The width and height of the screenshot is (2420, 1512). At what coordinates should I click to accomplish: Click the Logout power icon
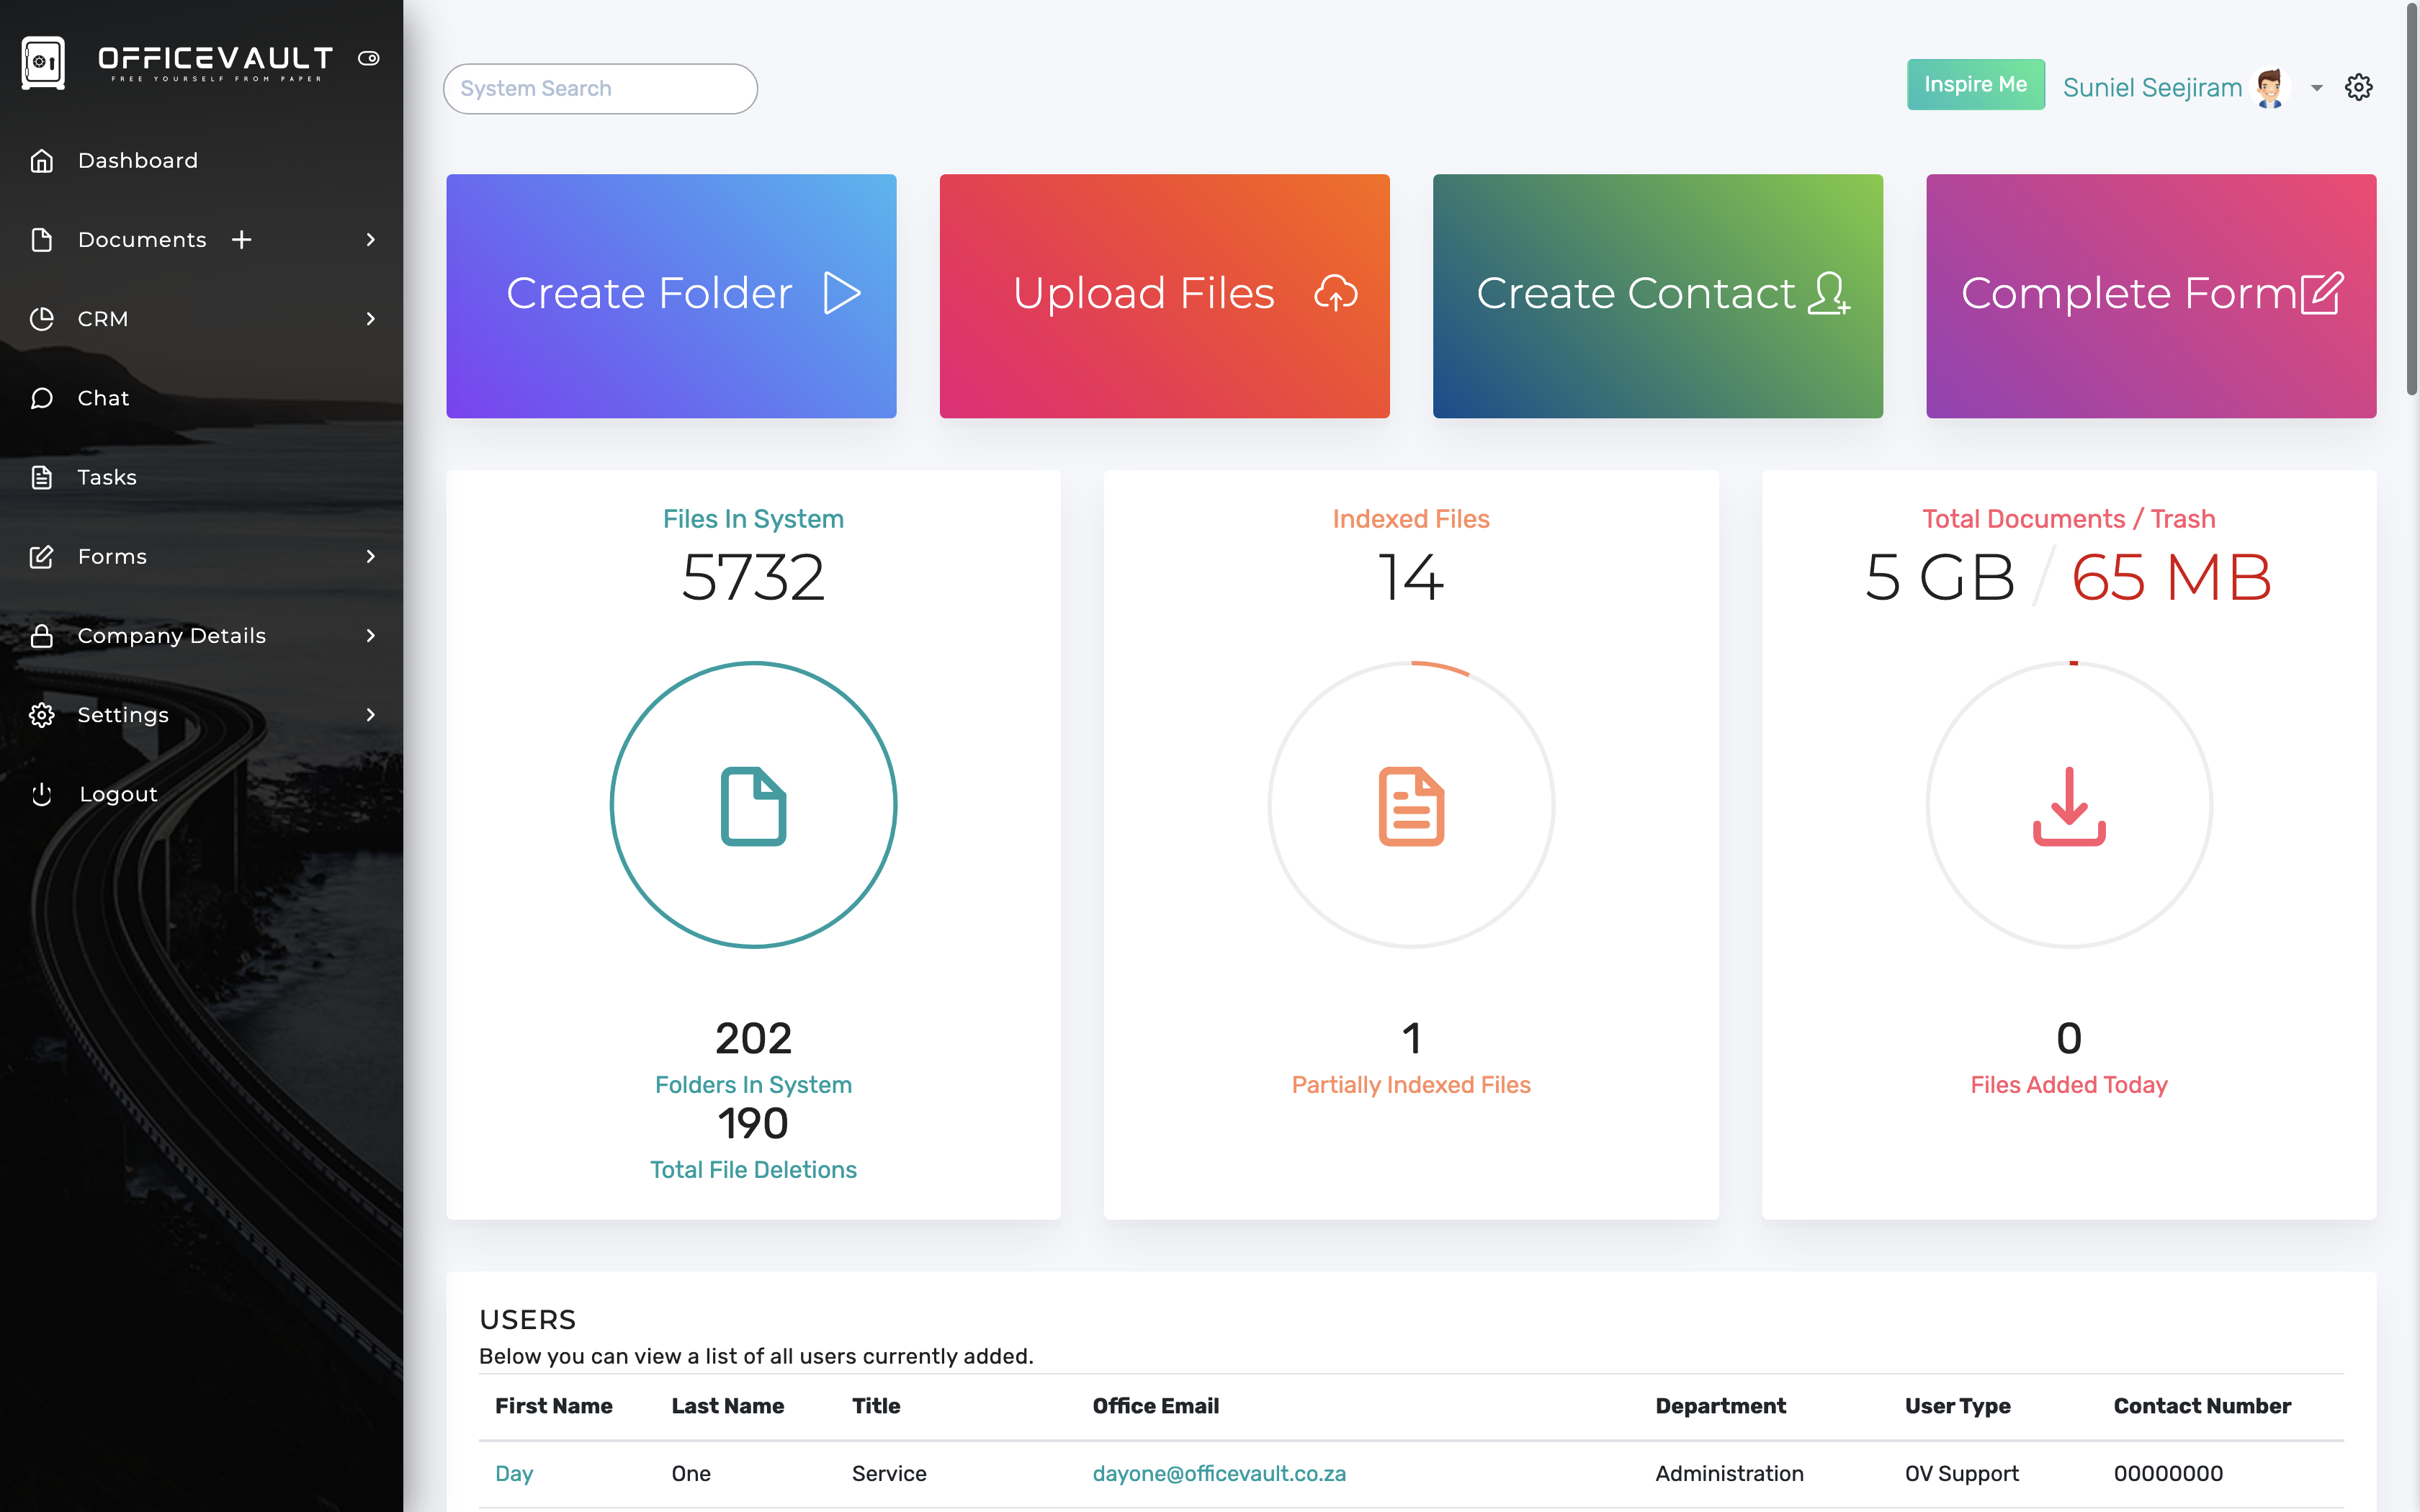pos(41,794)
